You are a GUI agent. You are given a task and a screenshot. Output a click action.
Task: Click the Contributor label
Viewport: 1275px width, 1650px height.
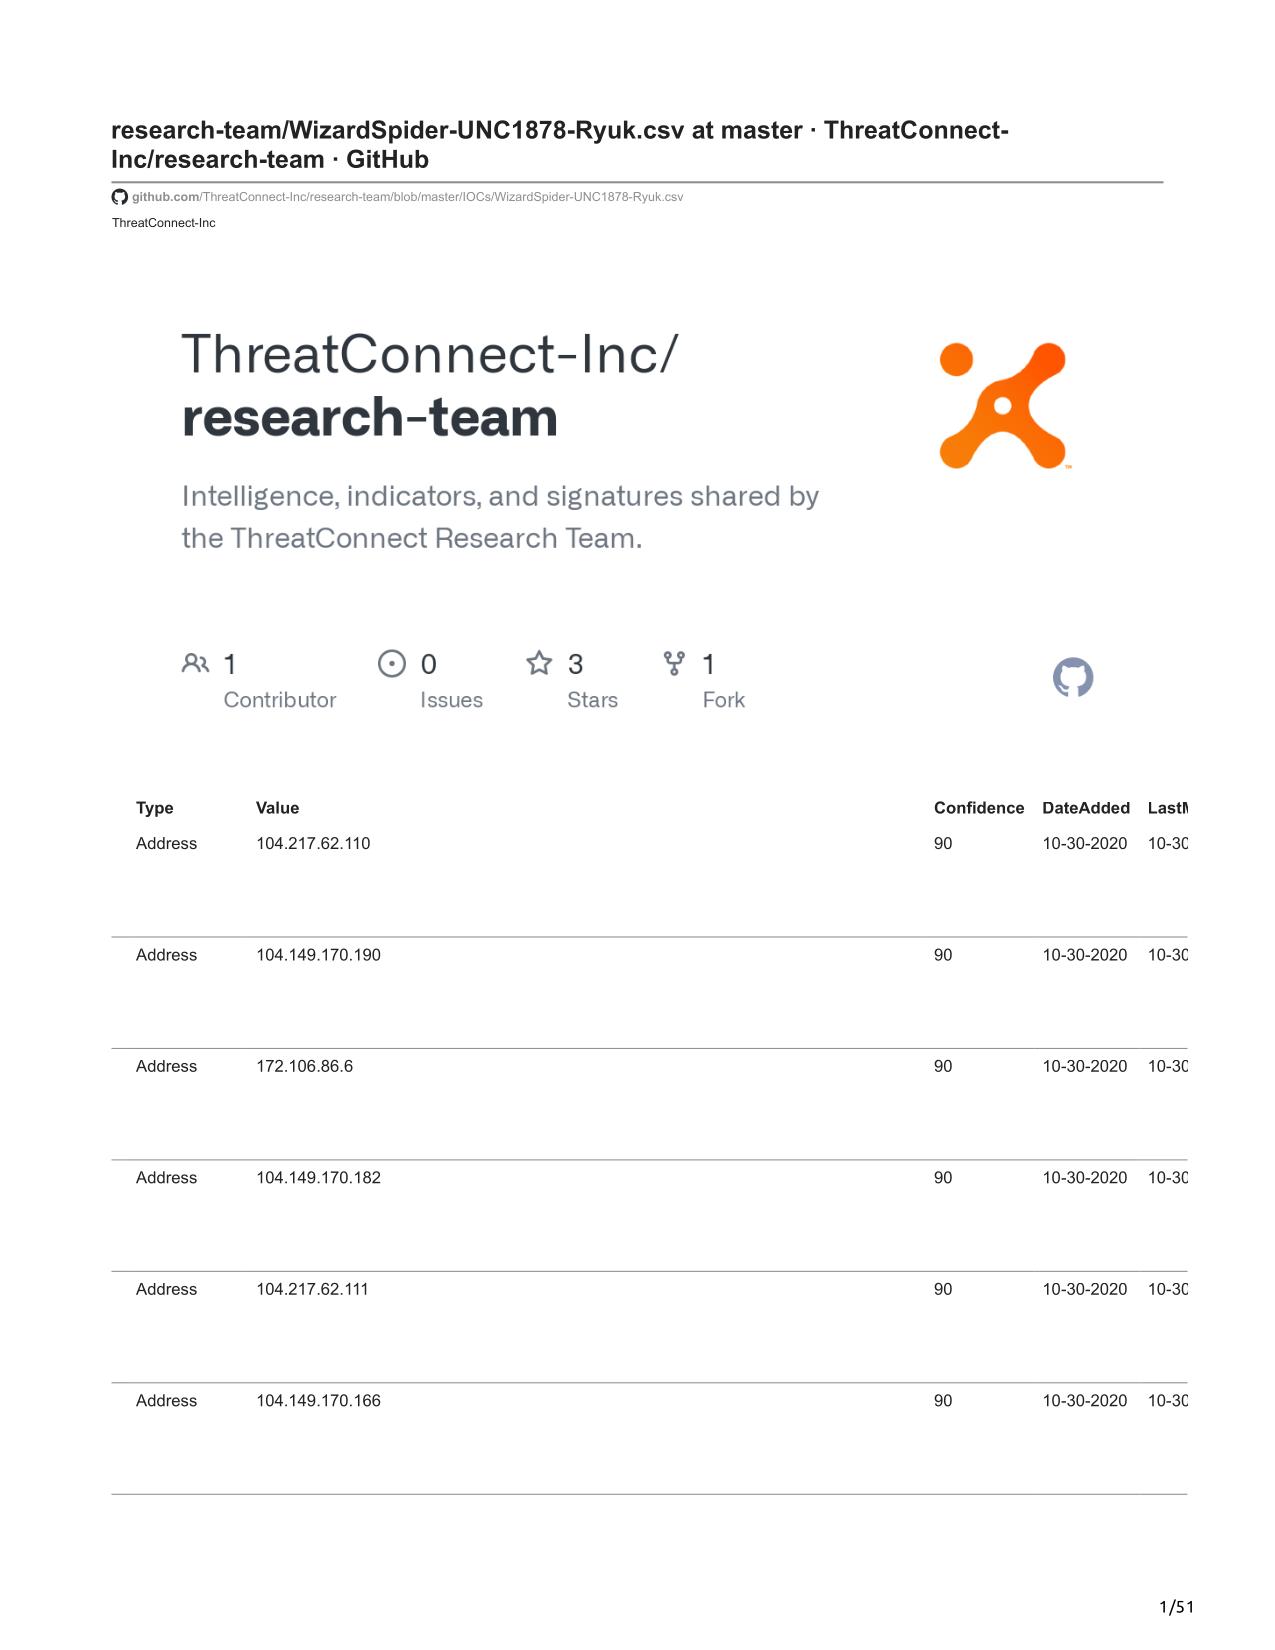pos(280,700)
